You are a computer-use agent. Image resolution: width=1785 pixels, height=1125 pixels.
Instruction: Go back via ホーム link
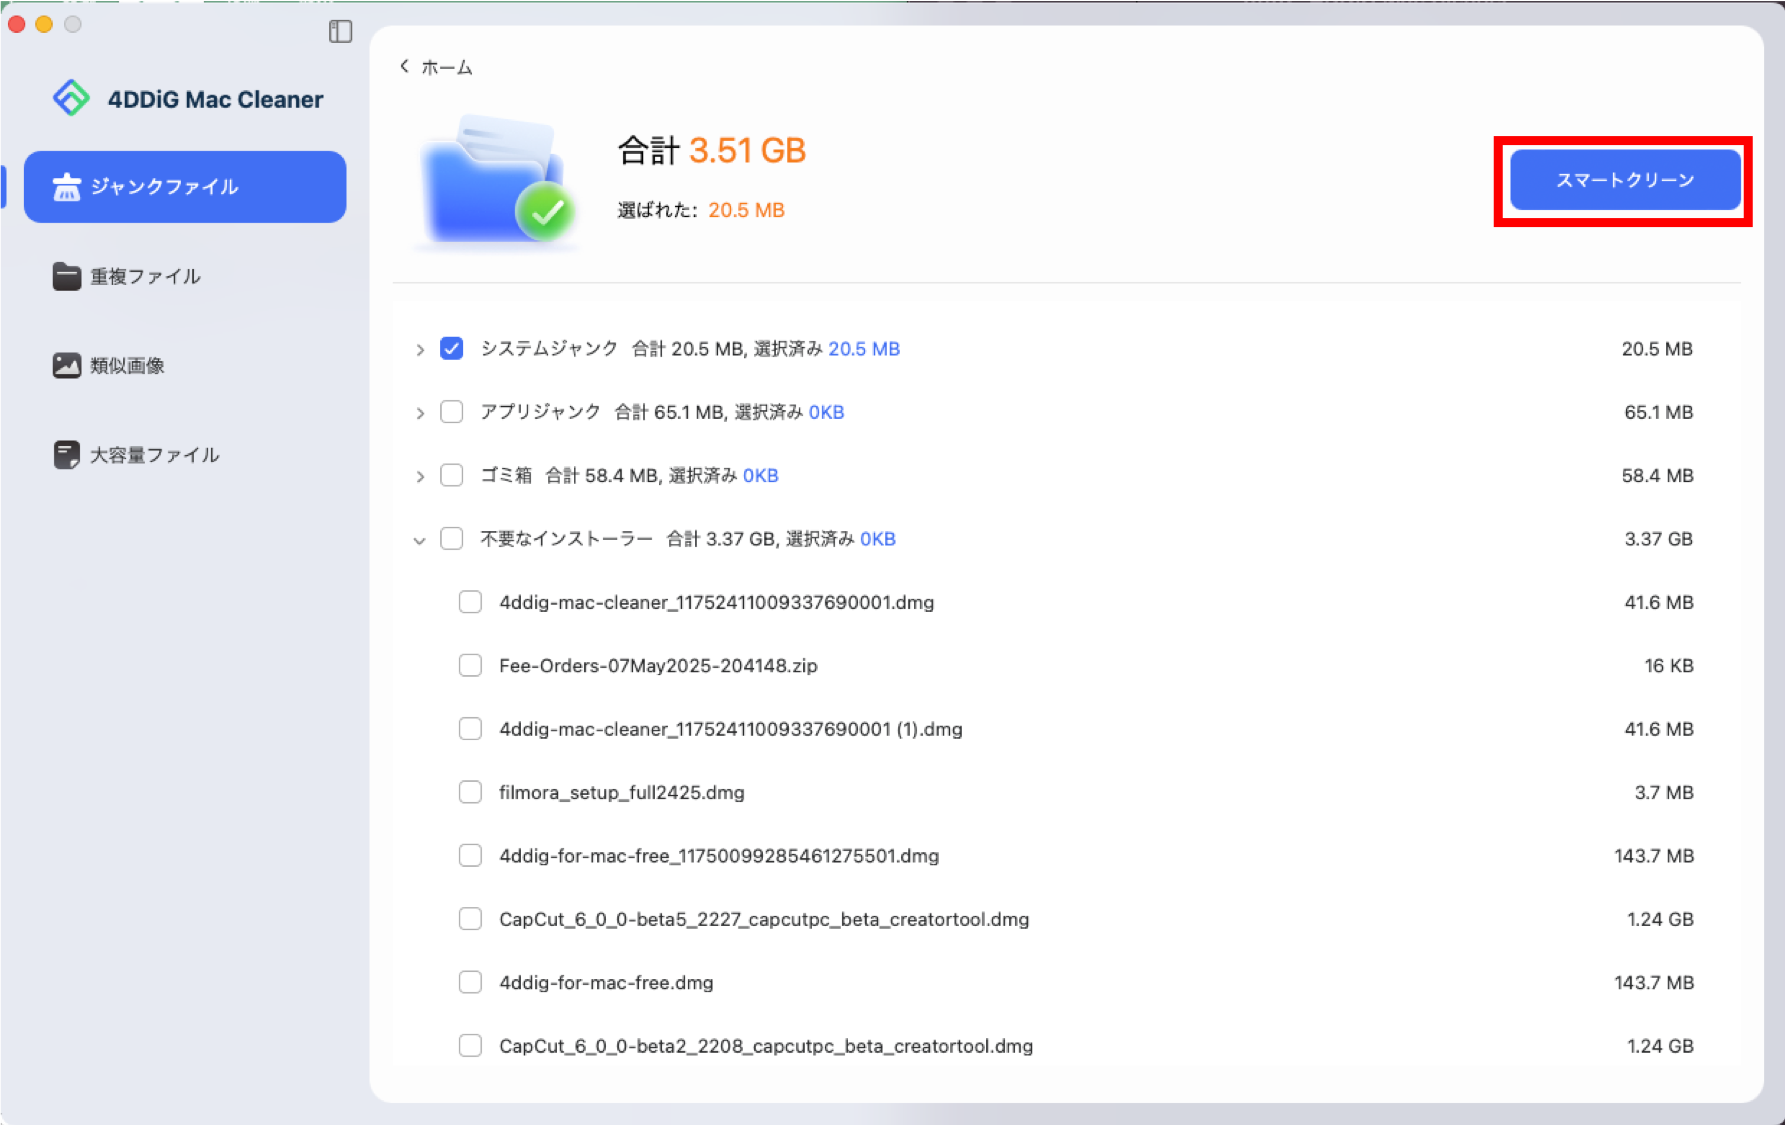coord(446,67)
